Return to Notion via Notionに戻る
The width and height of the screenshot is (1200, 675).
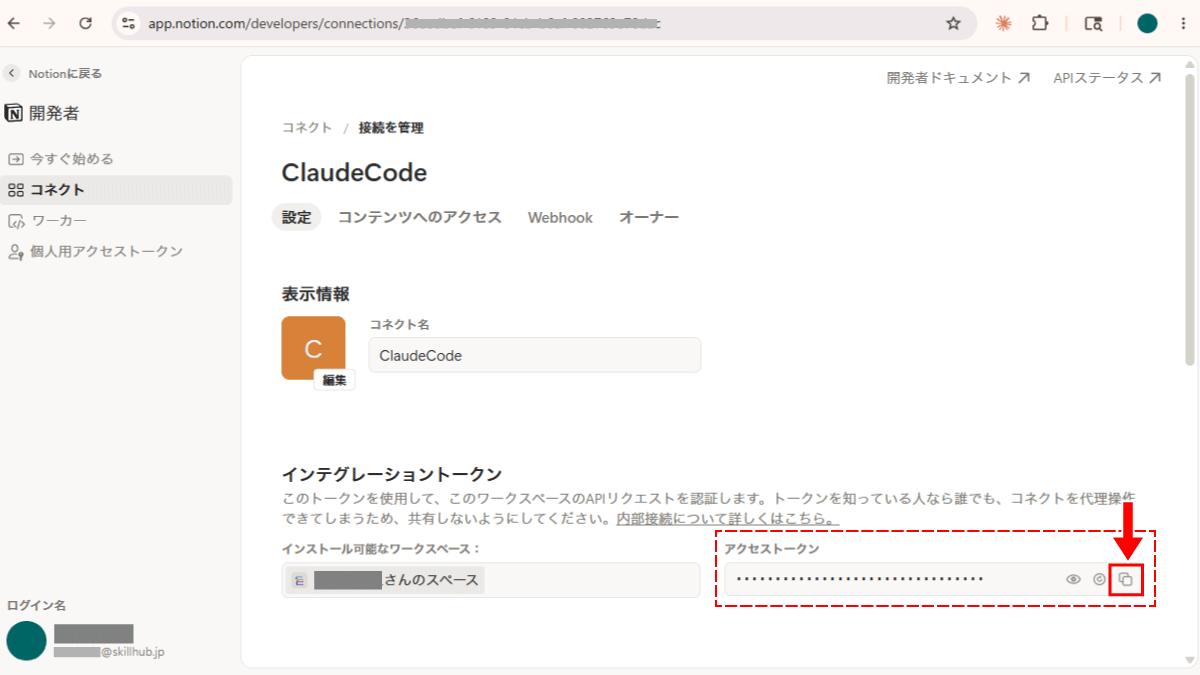tap(54, 73)
